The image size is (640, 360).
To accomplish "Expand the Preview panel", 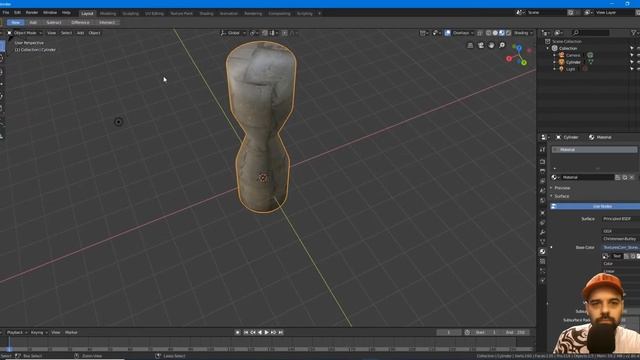I will tap(562, 188).
